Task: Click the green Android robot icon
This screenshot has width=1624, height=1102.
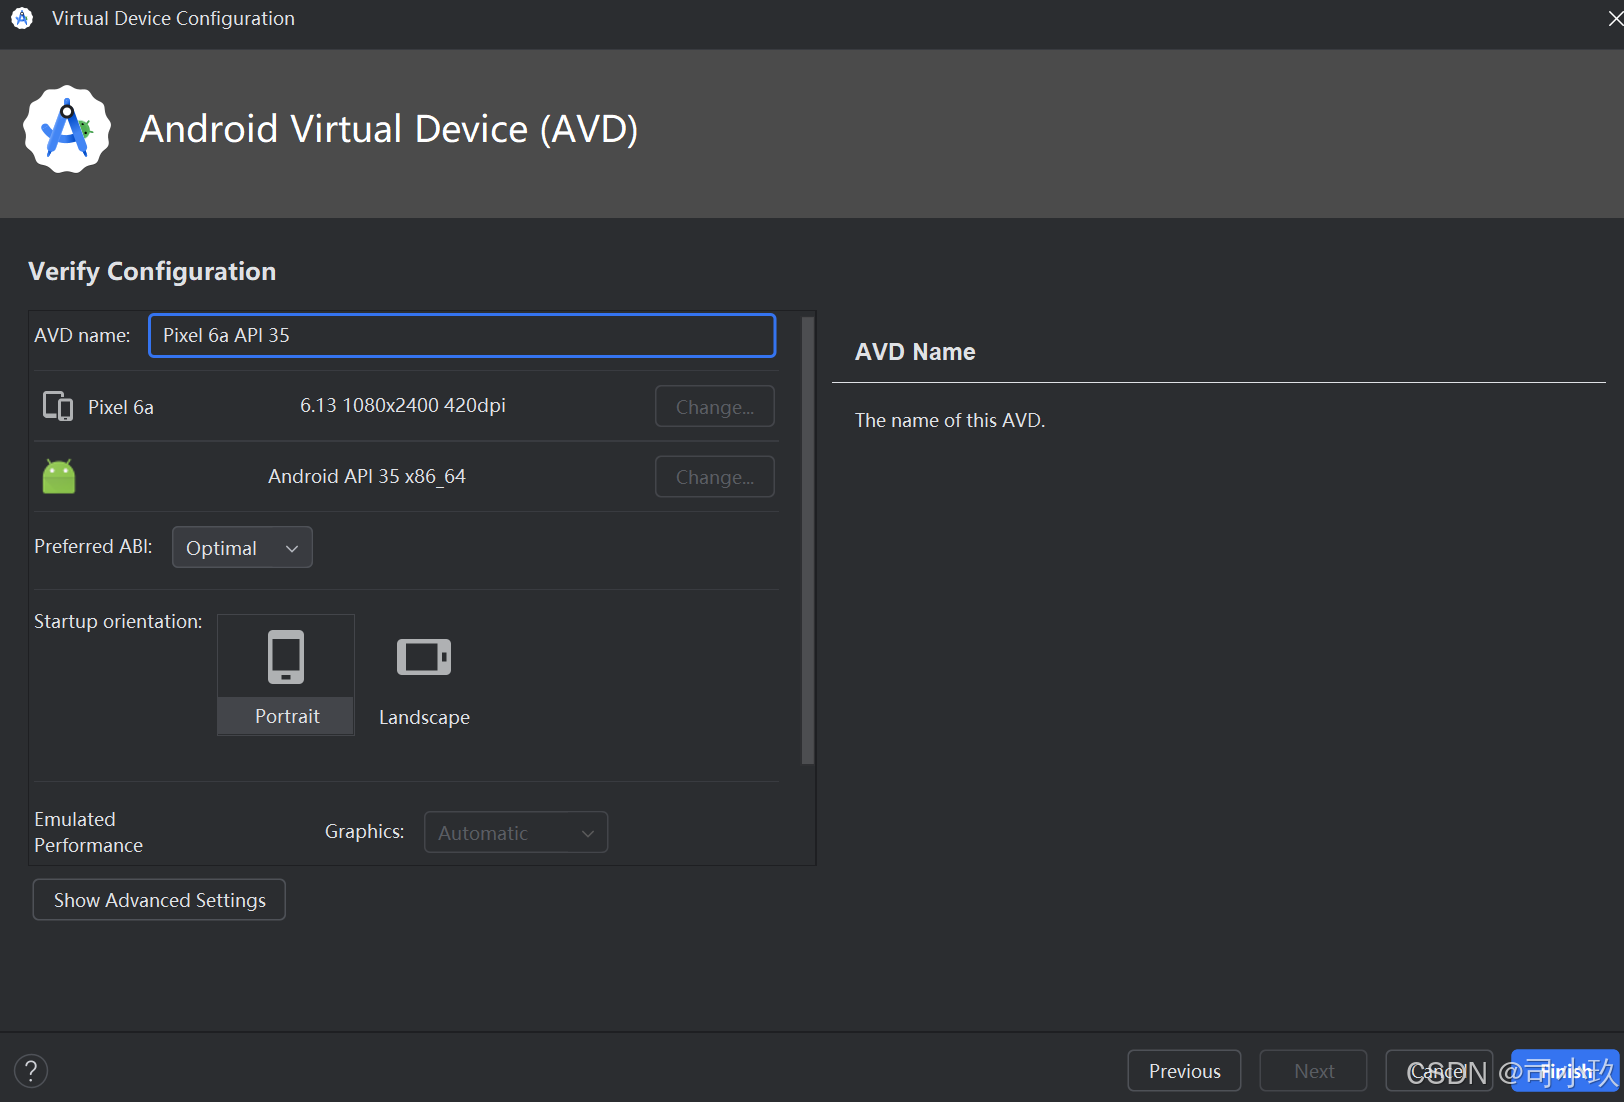Action: coord(59,476)
